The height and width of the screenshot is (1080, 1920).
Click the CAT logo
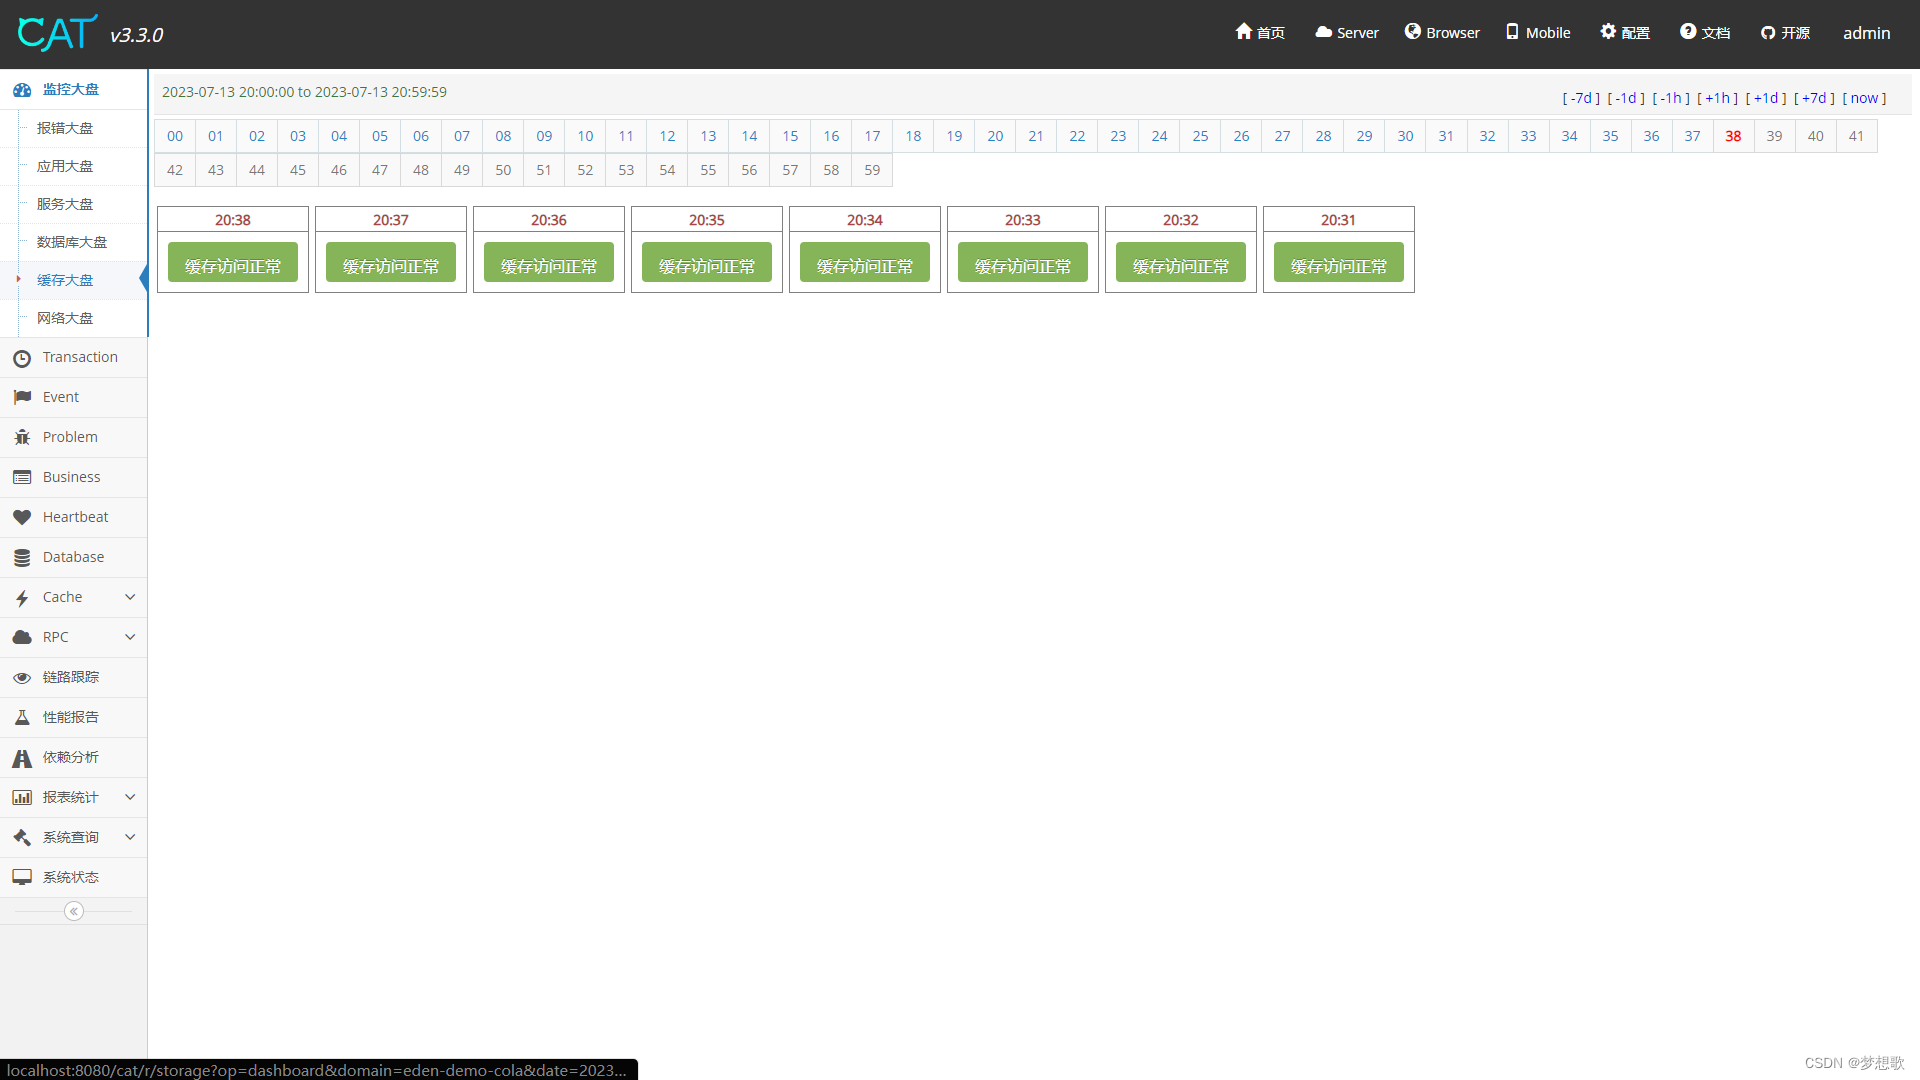(x=58, y=33)
